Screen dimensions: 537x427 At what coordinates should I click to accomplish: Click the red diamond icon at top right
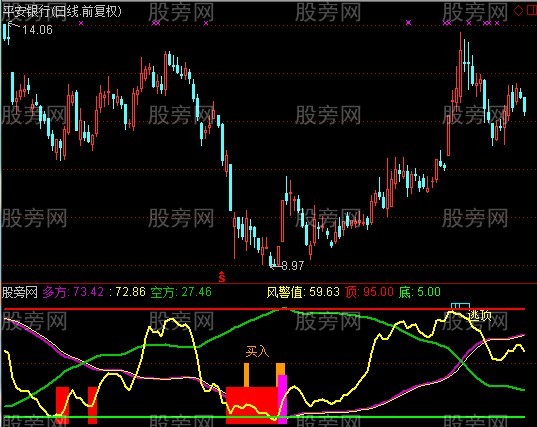(x=518, y=11)
